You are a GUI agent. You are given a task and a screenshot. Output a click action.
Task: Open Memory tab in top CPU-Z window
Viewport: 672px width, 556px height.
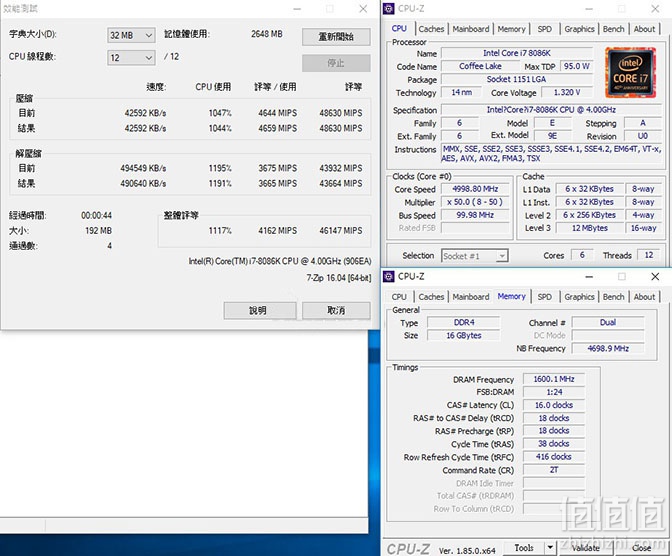(511, 29)
